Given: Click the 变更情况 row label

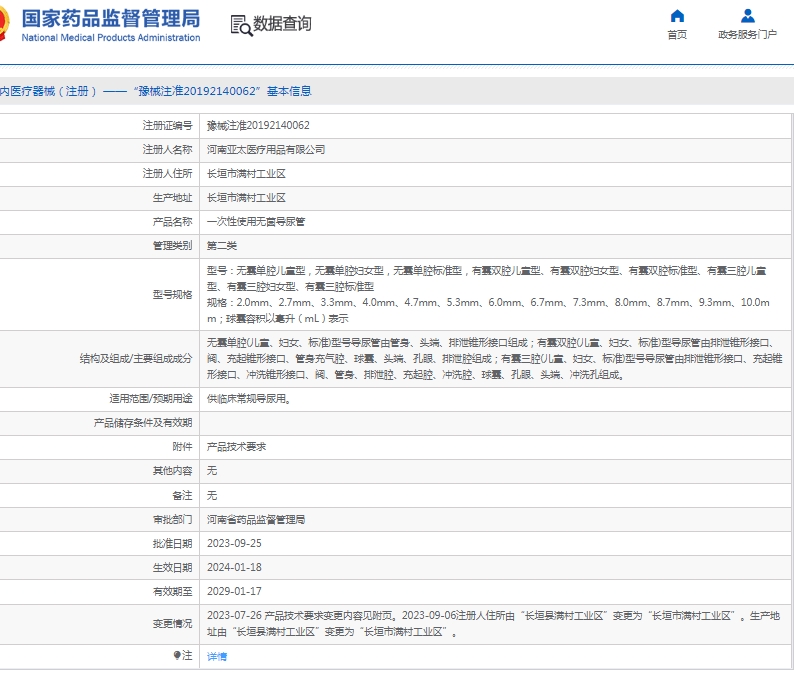Looking at the screenshot, I should coord(173,623).
